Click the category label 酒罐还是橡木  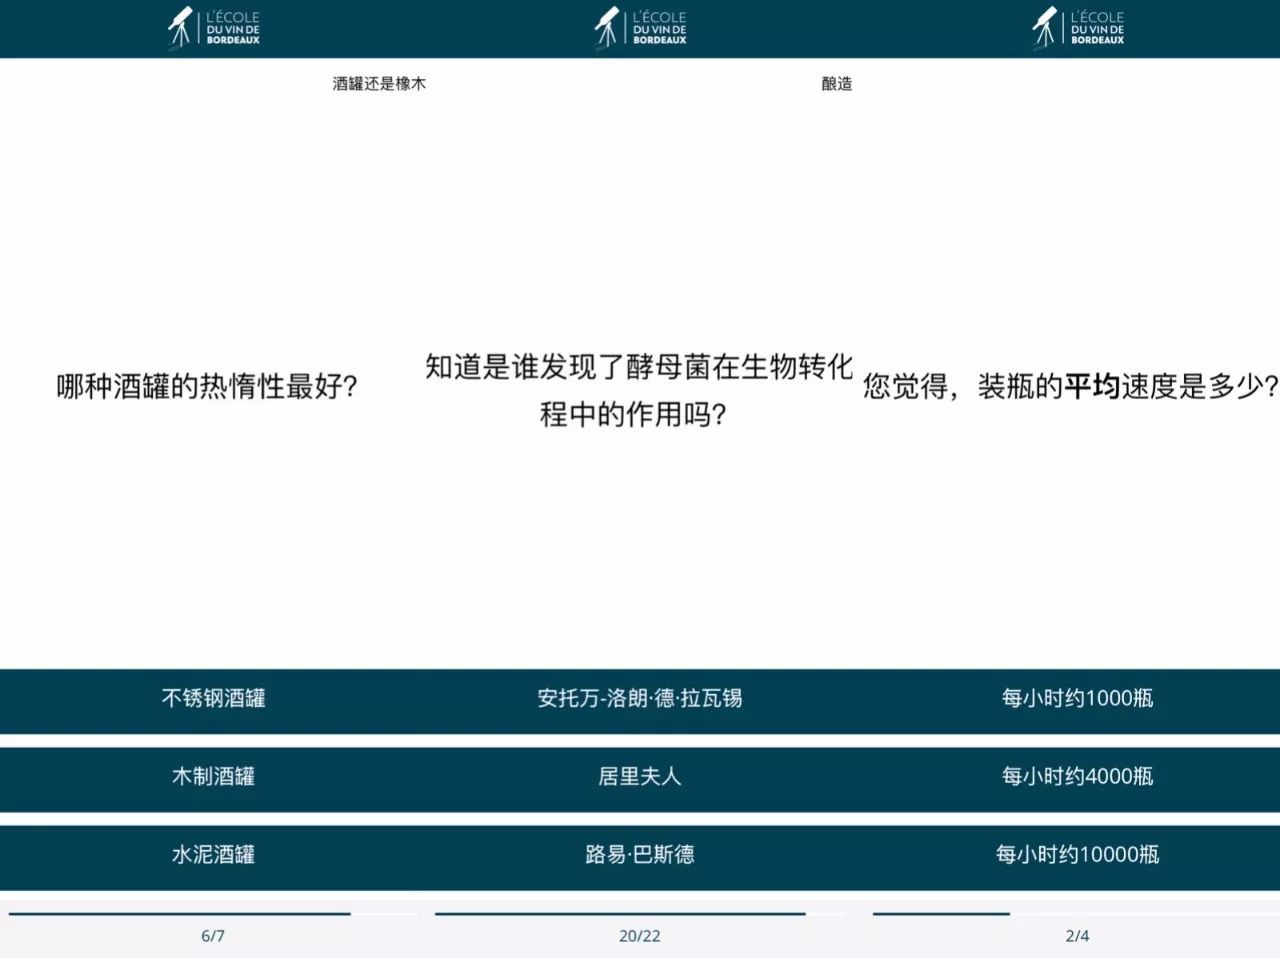379,84
